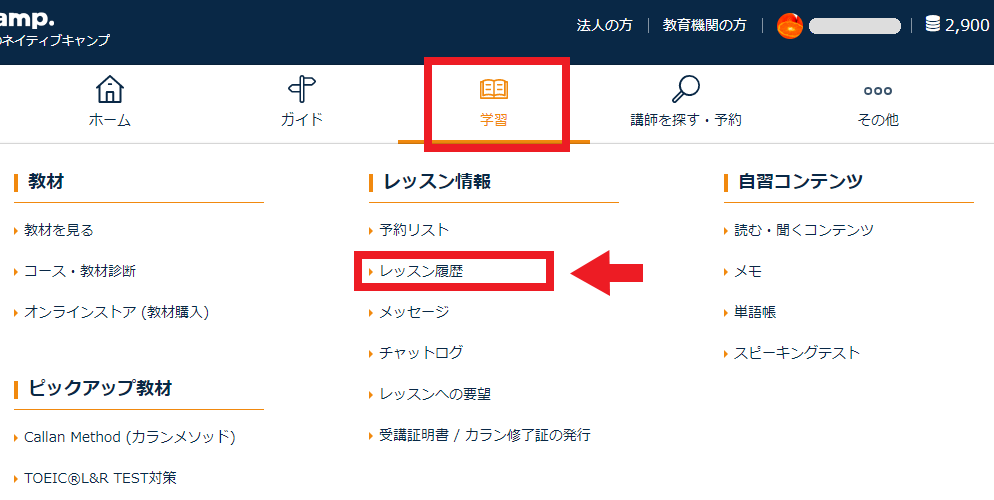
Task: Click the blurred username field
Action: (x=855, y=26)
